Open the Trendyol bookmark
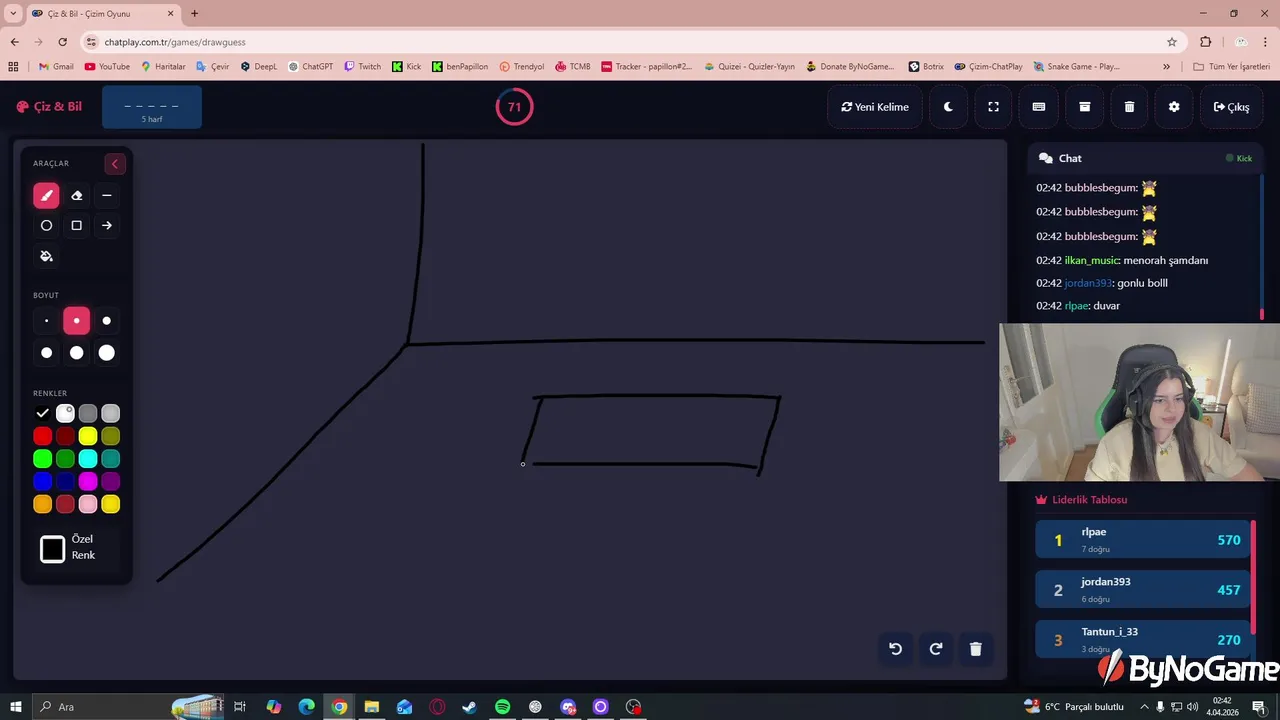The image size is (1280, 720). pos(522,67)
